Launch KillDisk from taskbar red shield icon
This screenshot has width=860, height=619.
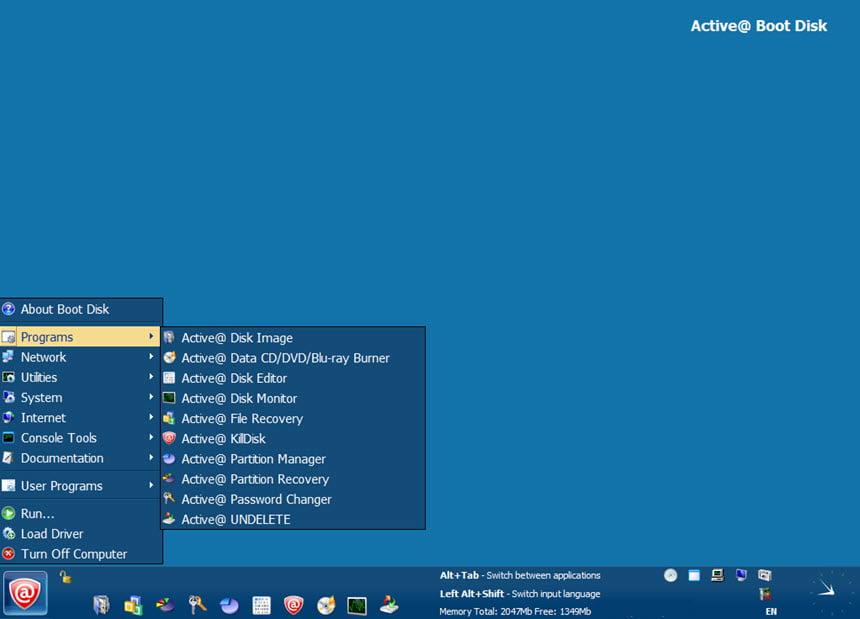tap(293, 605)
